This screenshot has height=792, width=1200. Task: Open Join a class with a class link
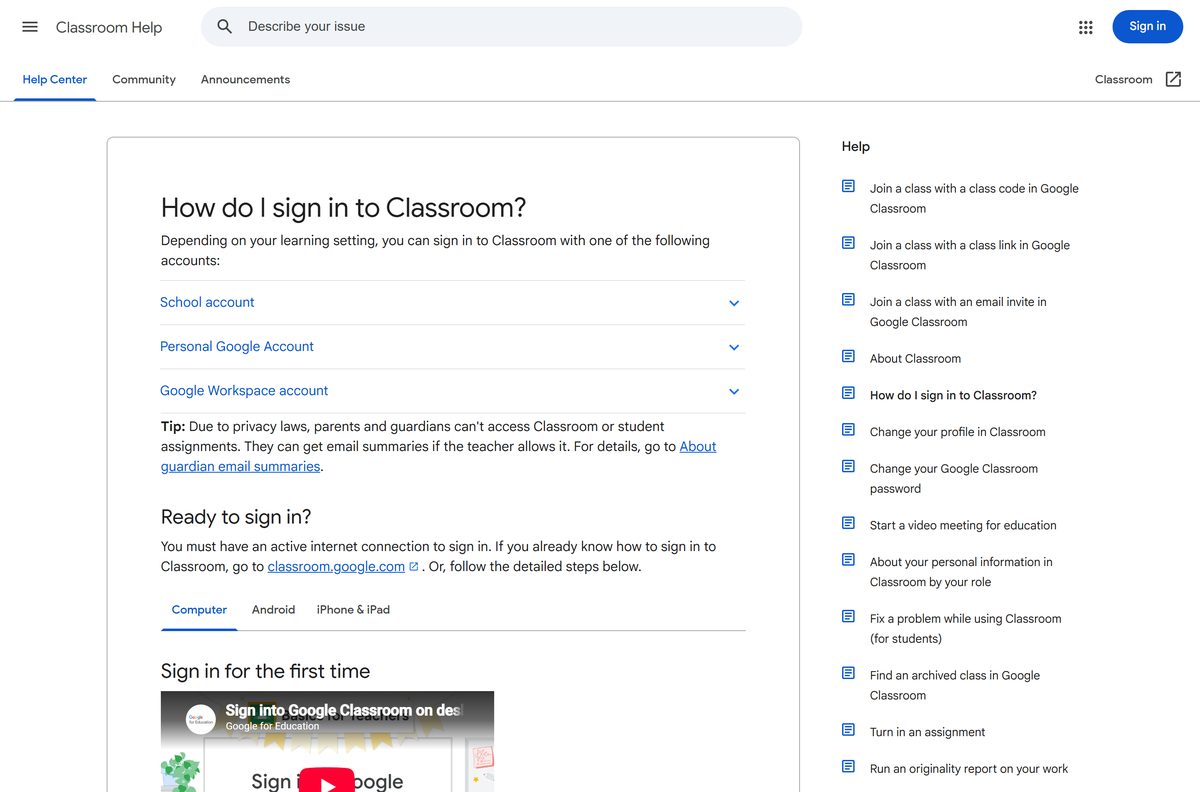click(x=970, y=255)
